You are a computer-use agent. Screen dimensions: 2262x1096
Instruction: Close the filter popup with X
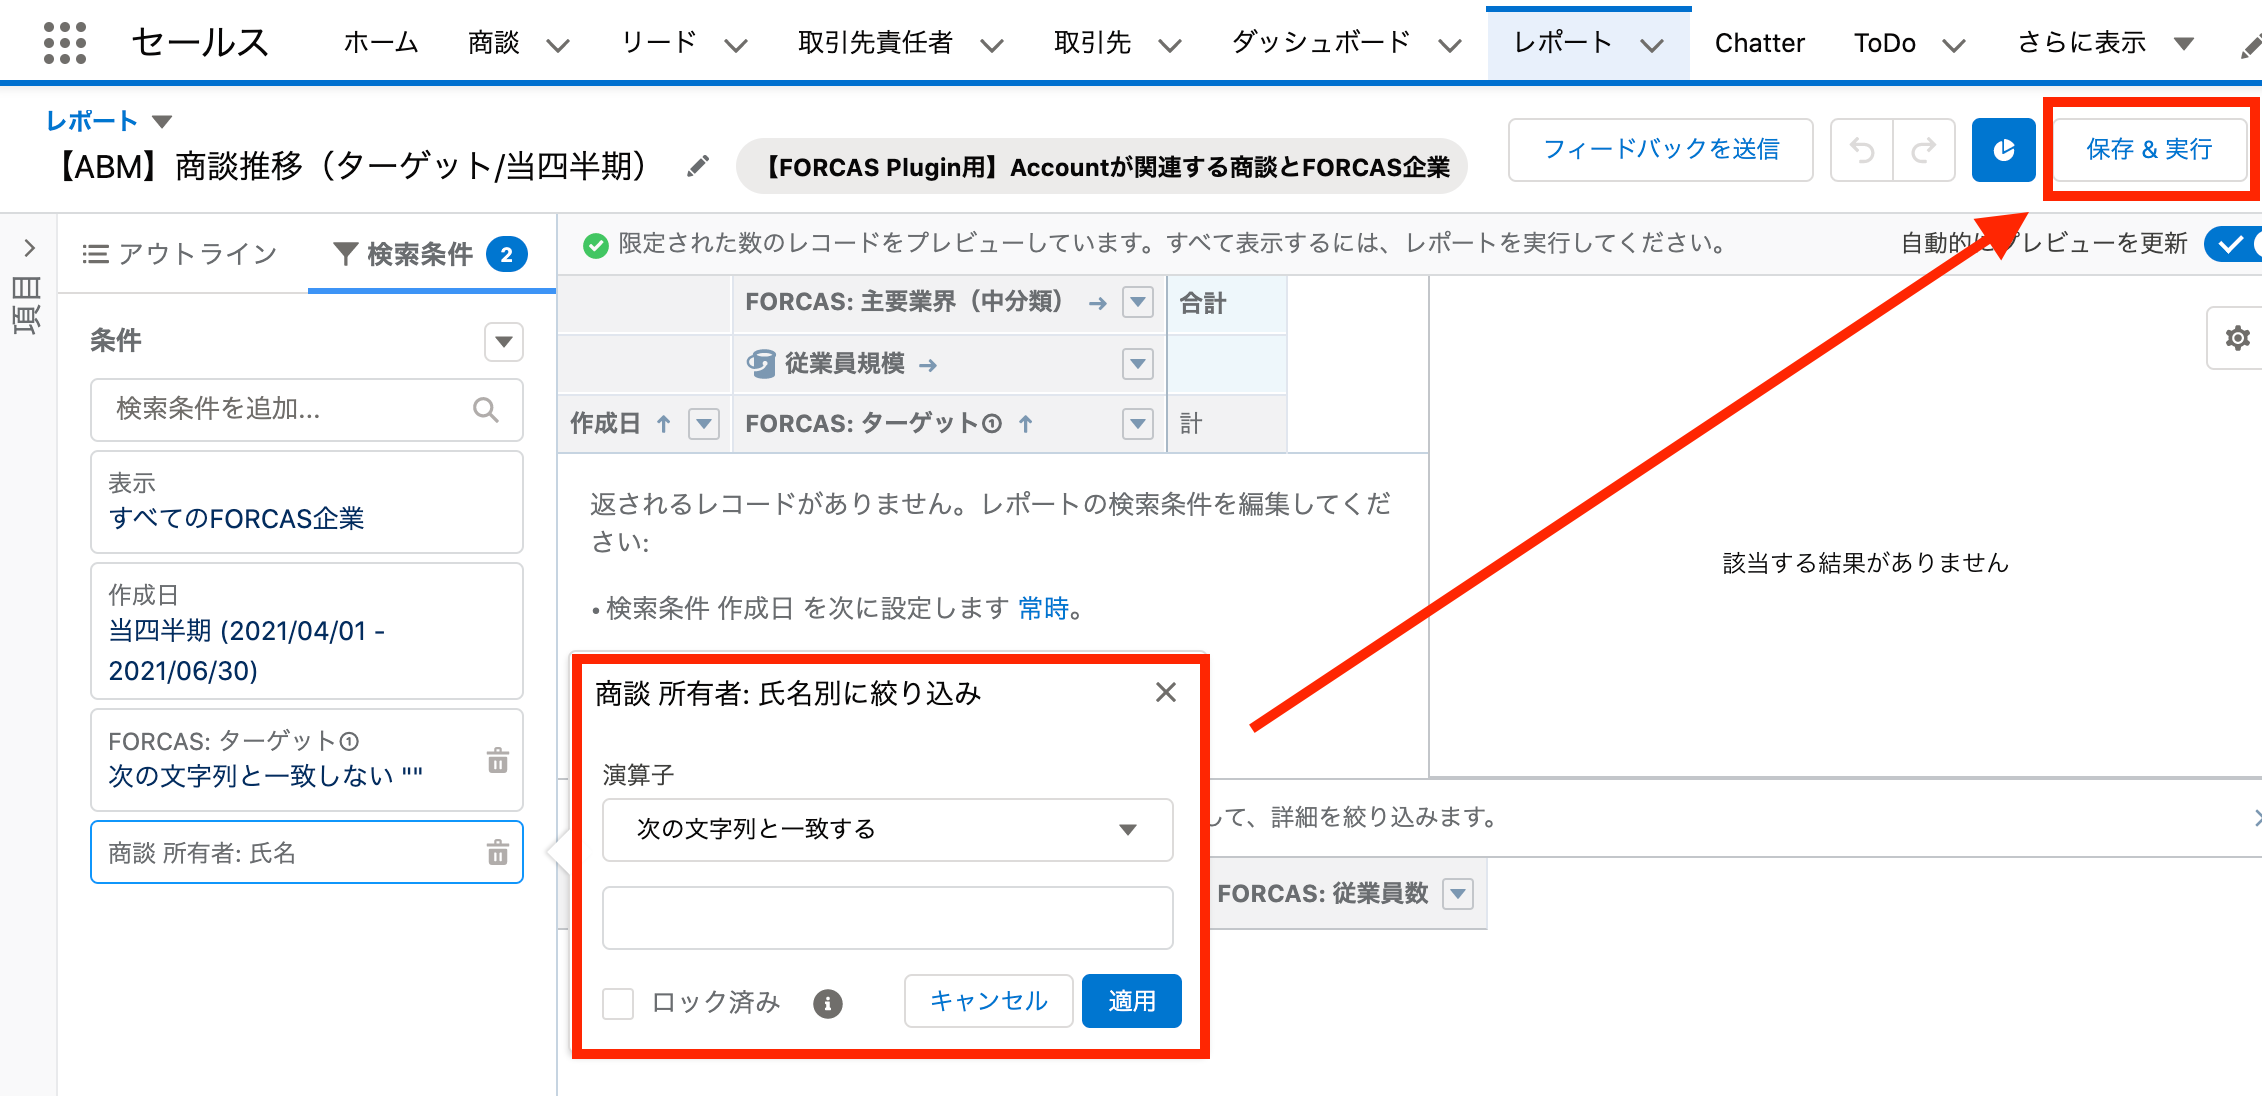(x=1165, y=692)
